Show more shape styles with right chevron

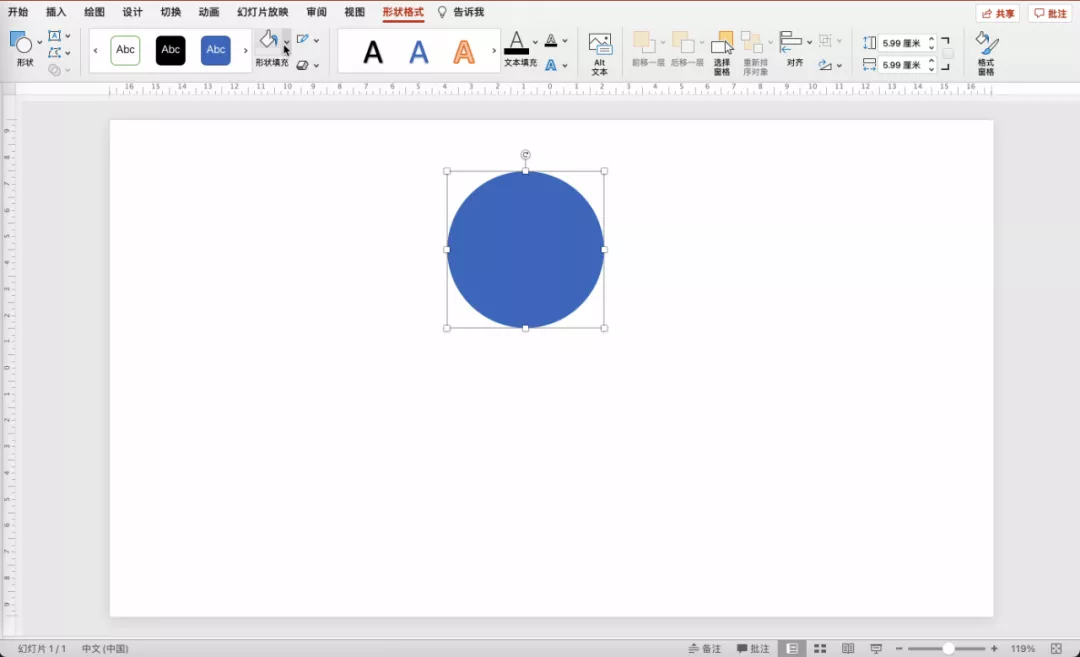click(x=245, y=50)
